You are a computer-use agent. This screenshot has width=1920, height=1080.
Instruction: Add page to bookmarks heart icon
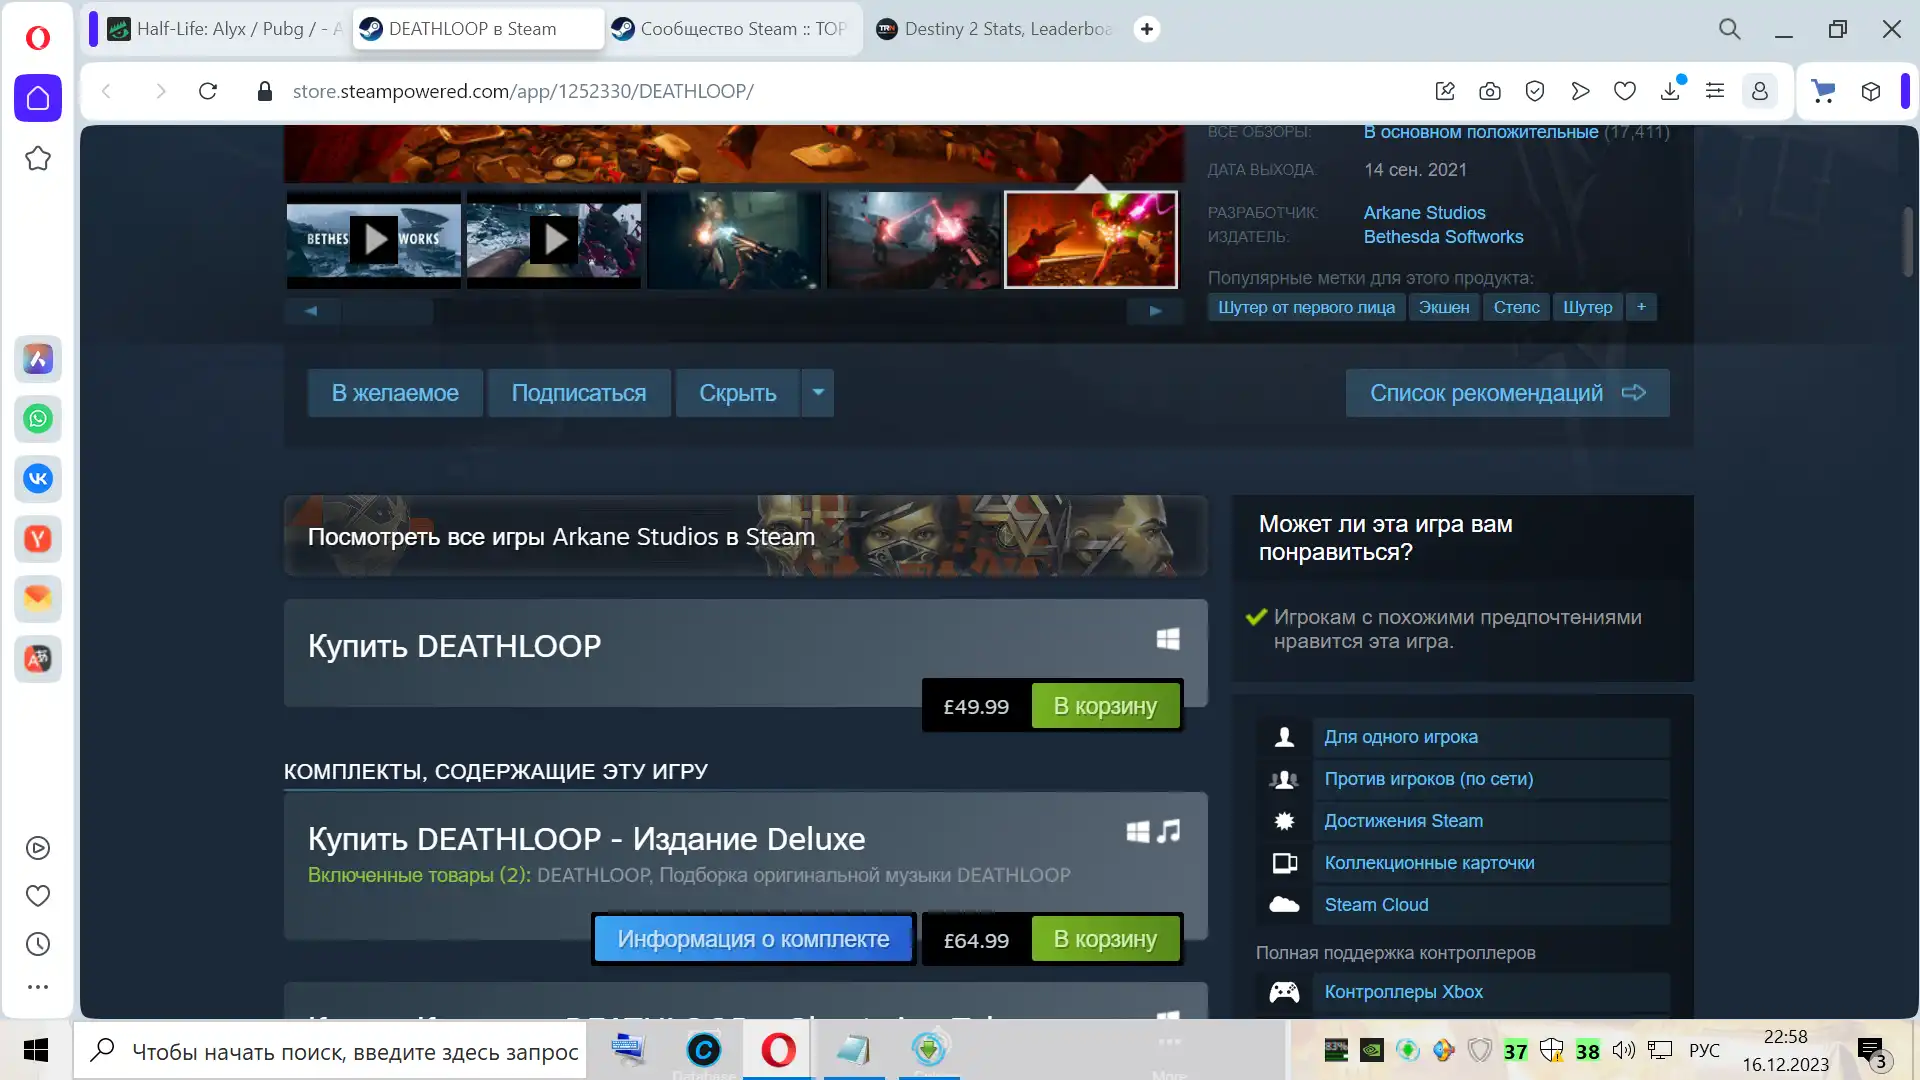coord(1625,91)
